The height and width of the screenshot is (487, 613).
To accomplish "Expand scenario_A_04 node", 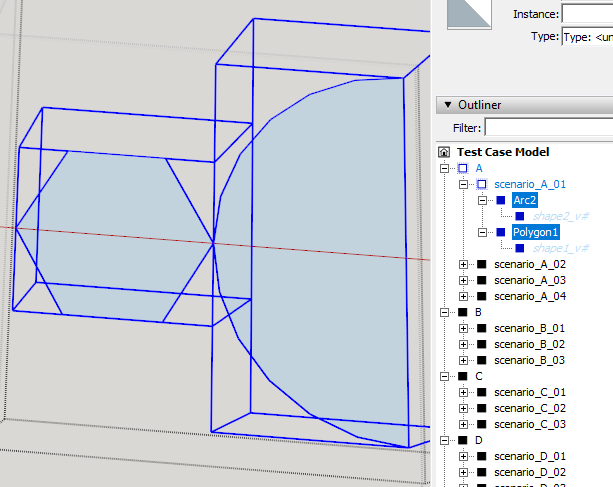I will pyautogui.click(x=464, y=297).
